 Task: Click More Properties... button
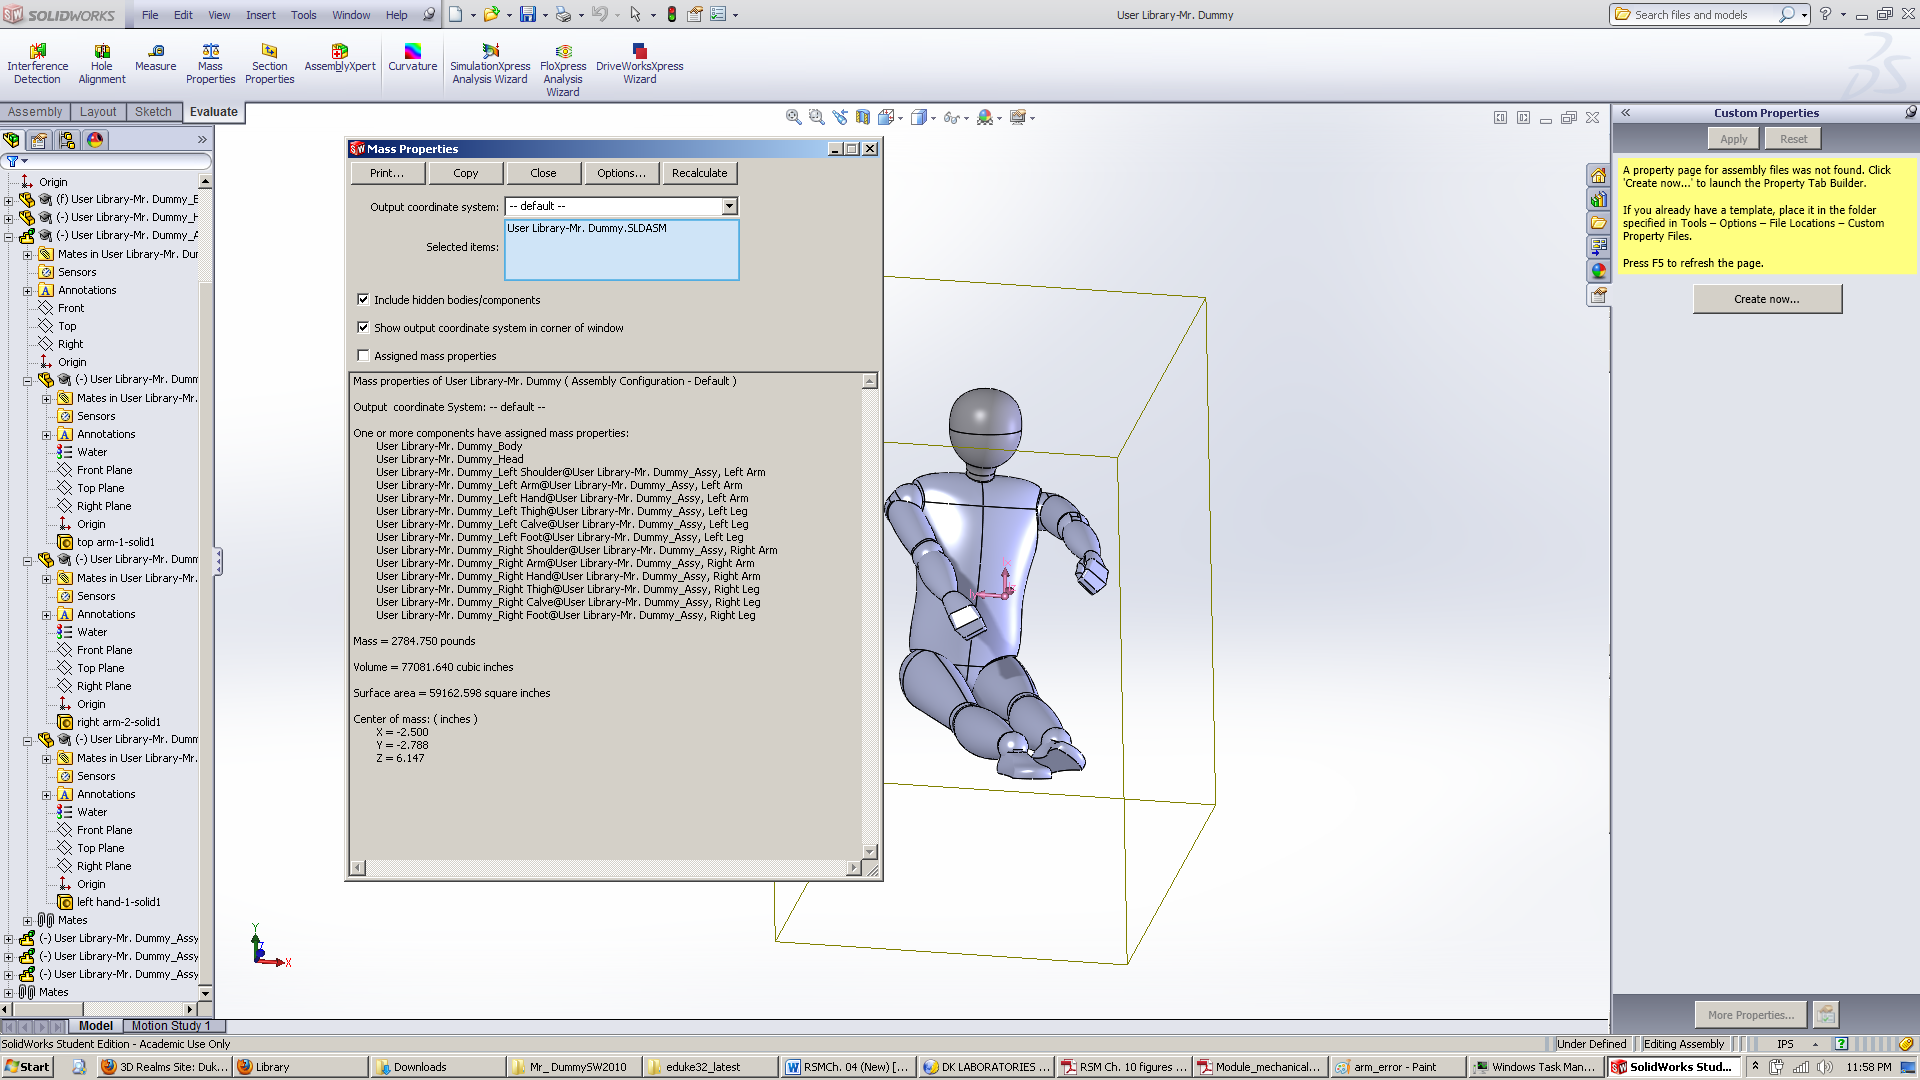tap(1750, 1015)
